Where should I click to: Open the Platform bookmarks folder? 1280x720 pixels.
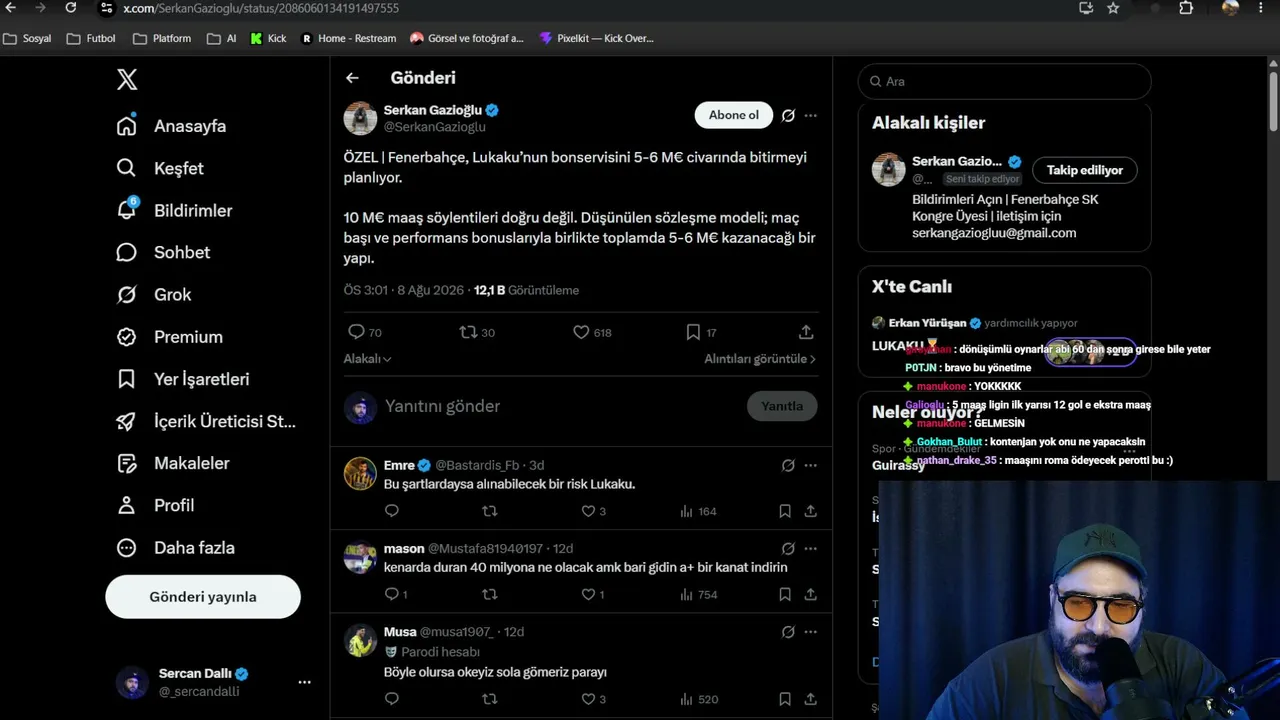[x=162, y=38]
